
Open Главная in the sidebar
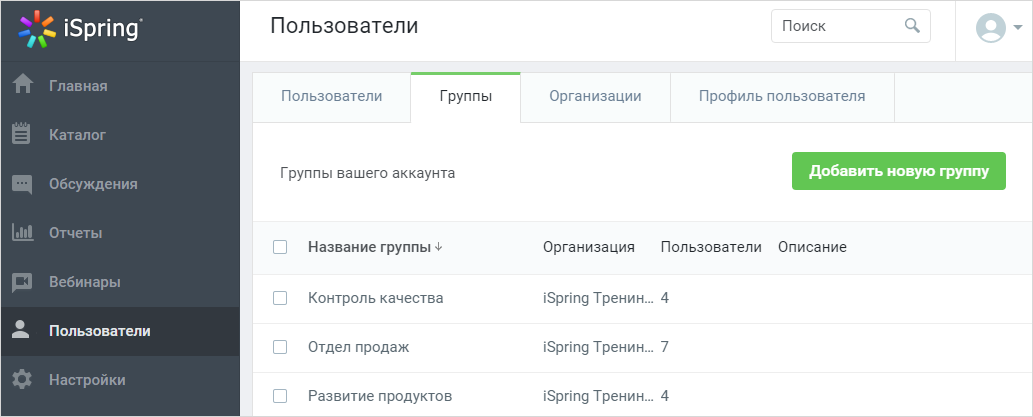coord(120,86)
